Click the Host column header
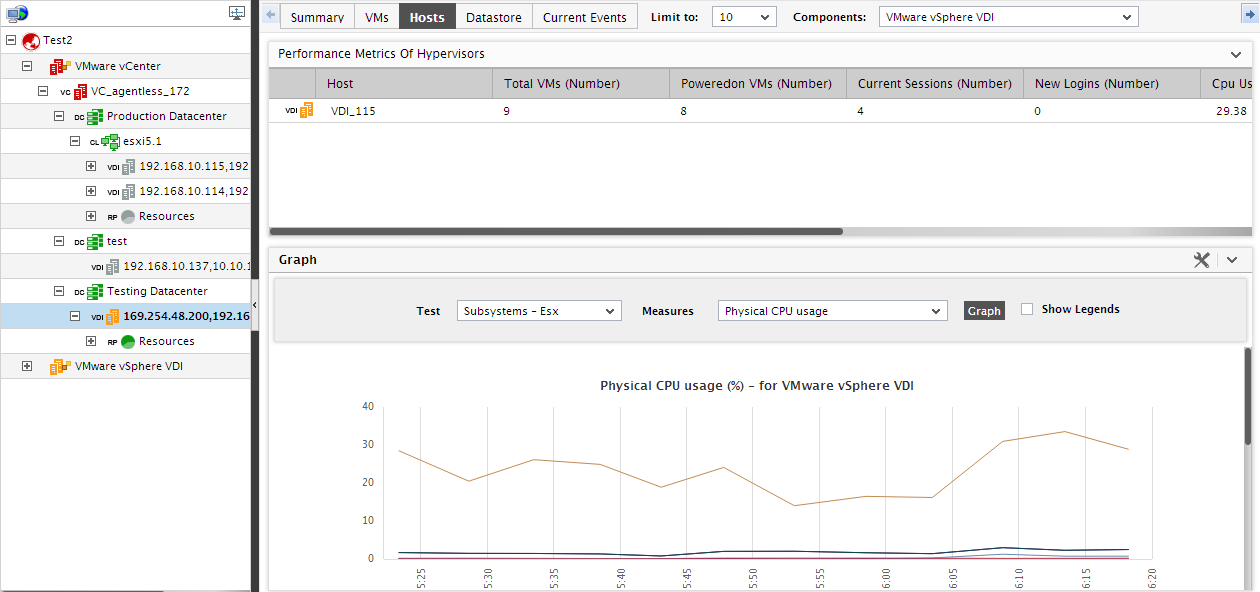Screen dimensions: 1260x592 tap(404, 83)
